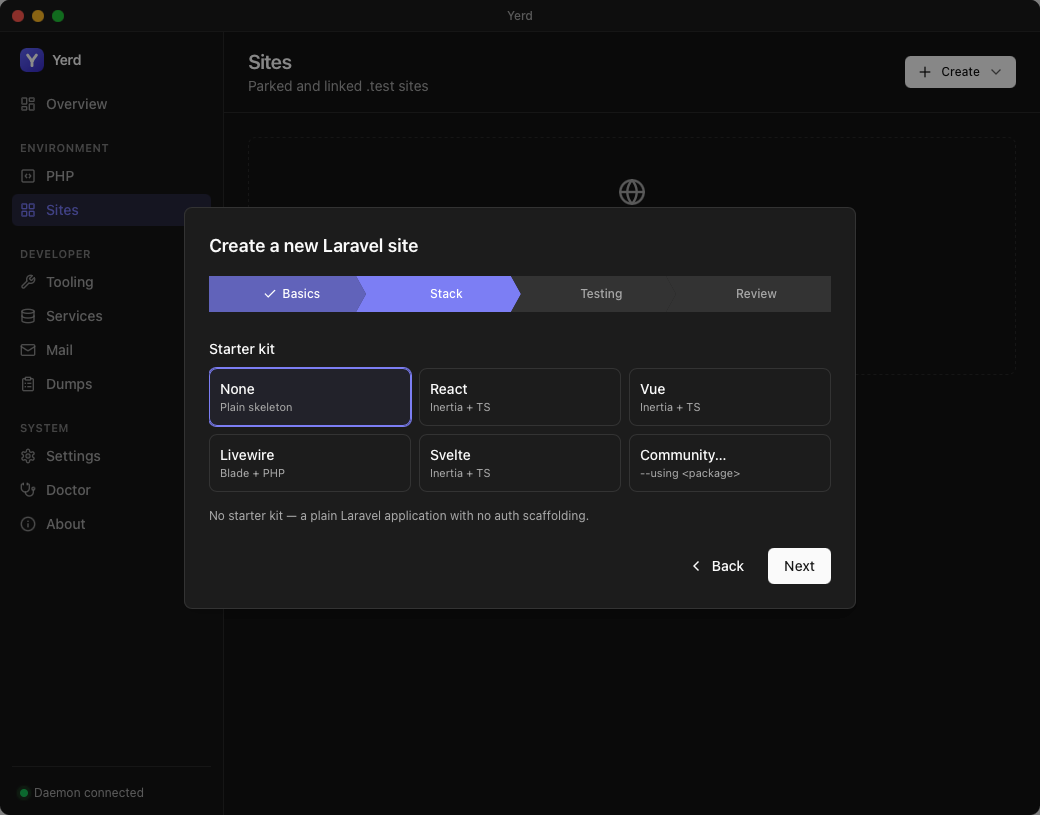Viewport: 1040px width, 815px height.
Task: Click the Sites page heading
Action: [x=270, y=62]
